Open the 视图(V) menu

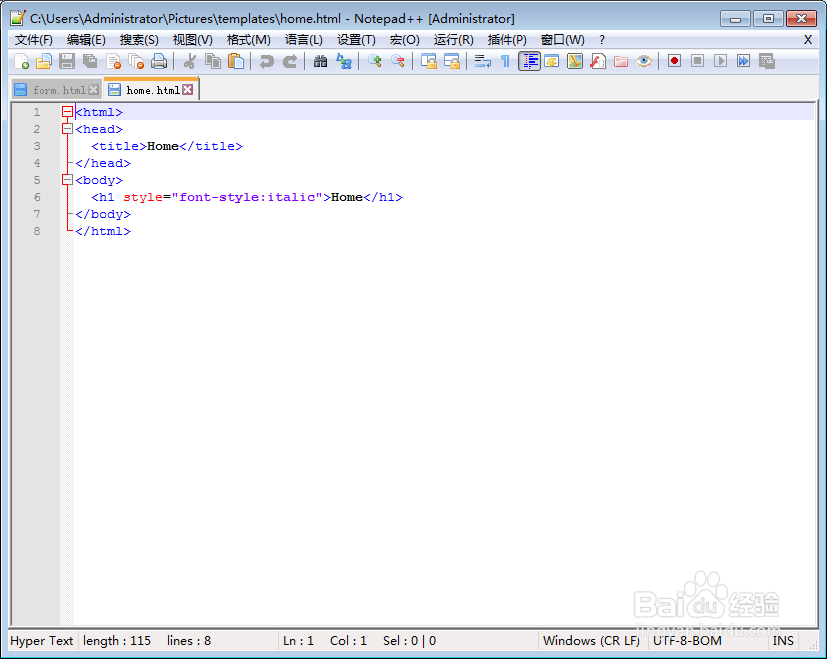[193, 40]
